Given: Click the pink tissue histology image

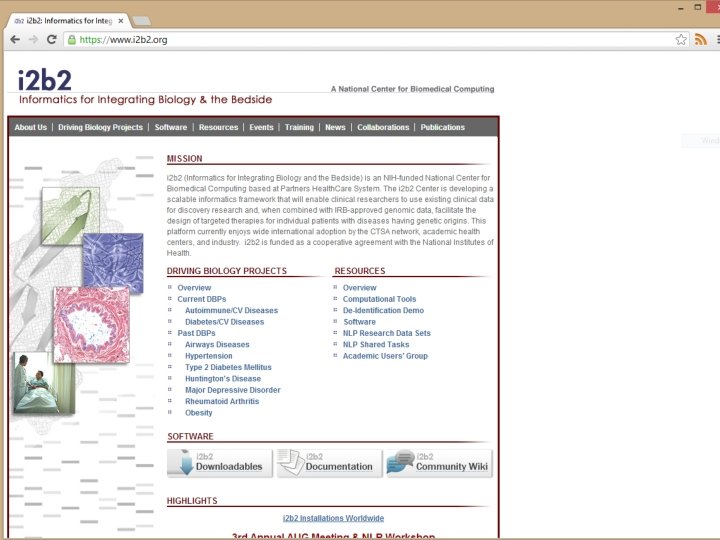Looking at the screenshot, I should click(92, 325).
